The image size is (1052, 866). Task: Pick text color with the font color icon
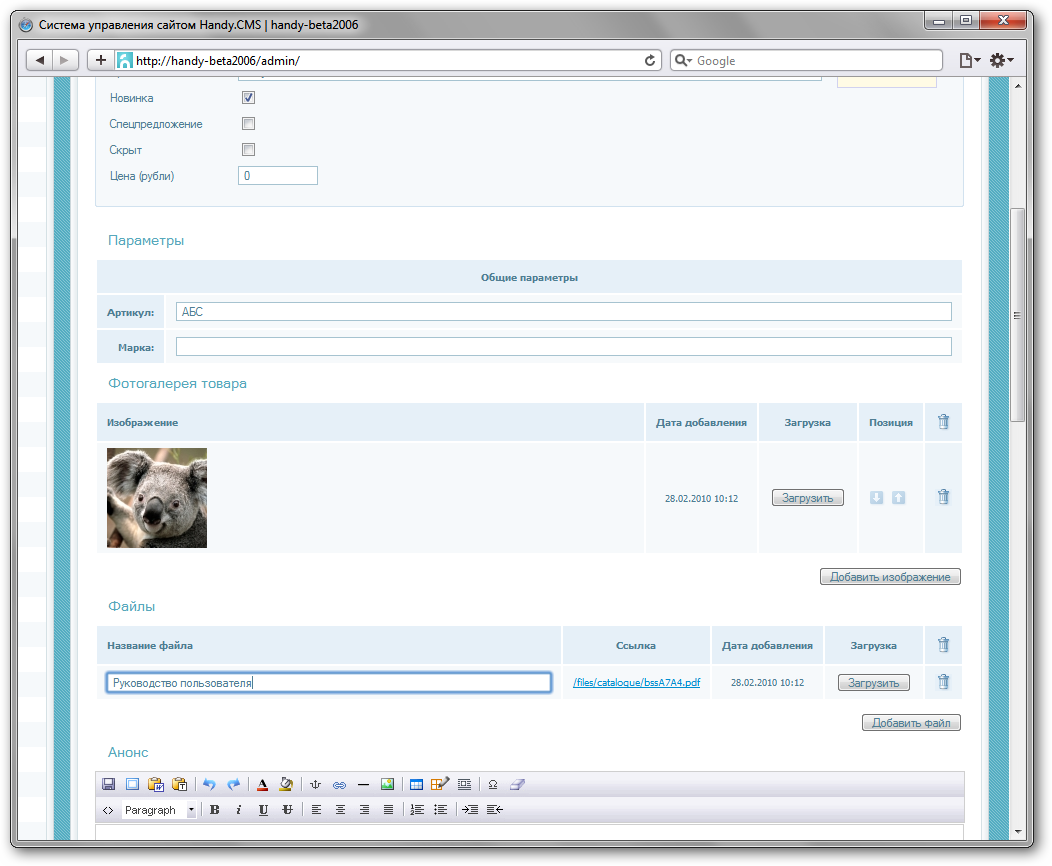[x=262, y=785]
